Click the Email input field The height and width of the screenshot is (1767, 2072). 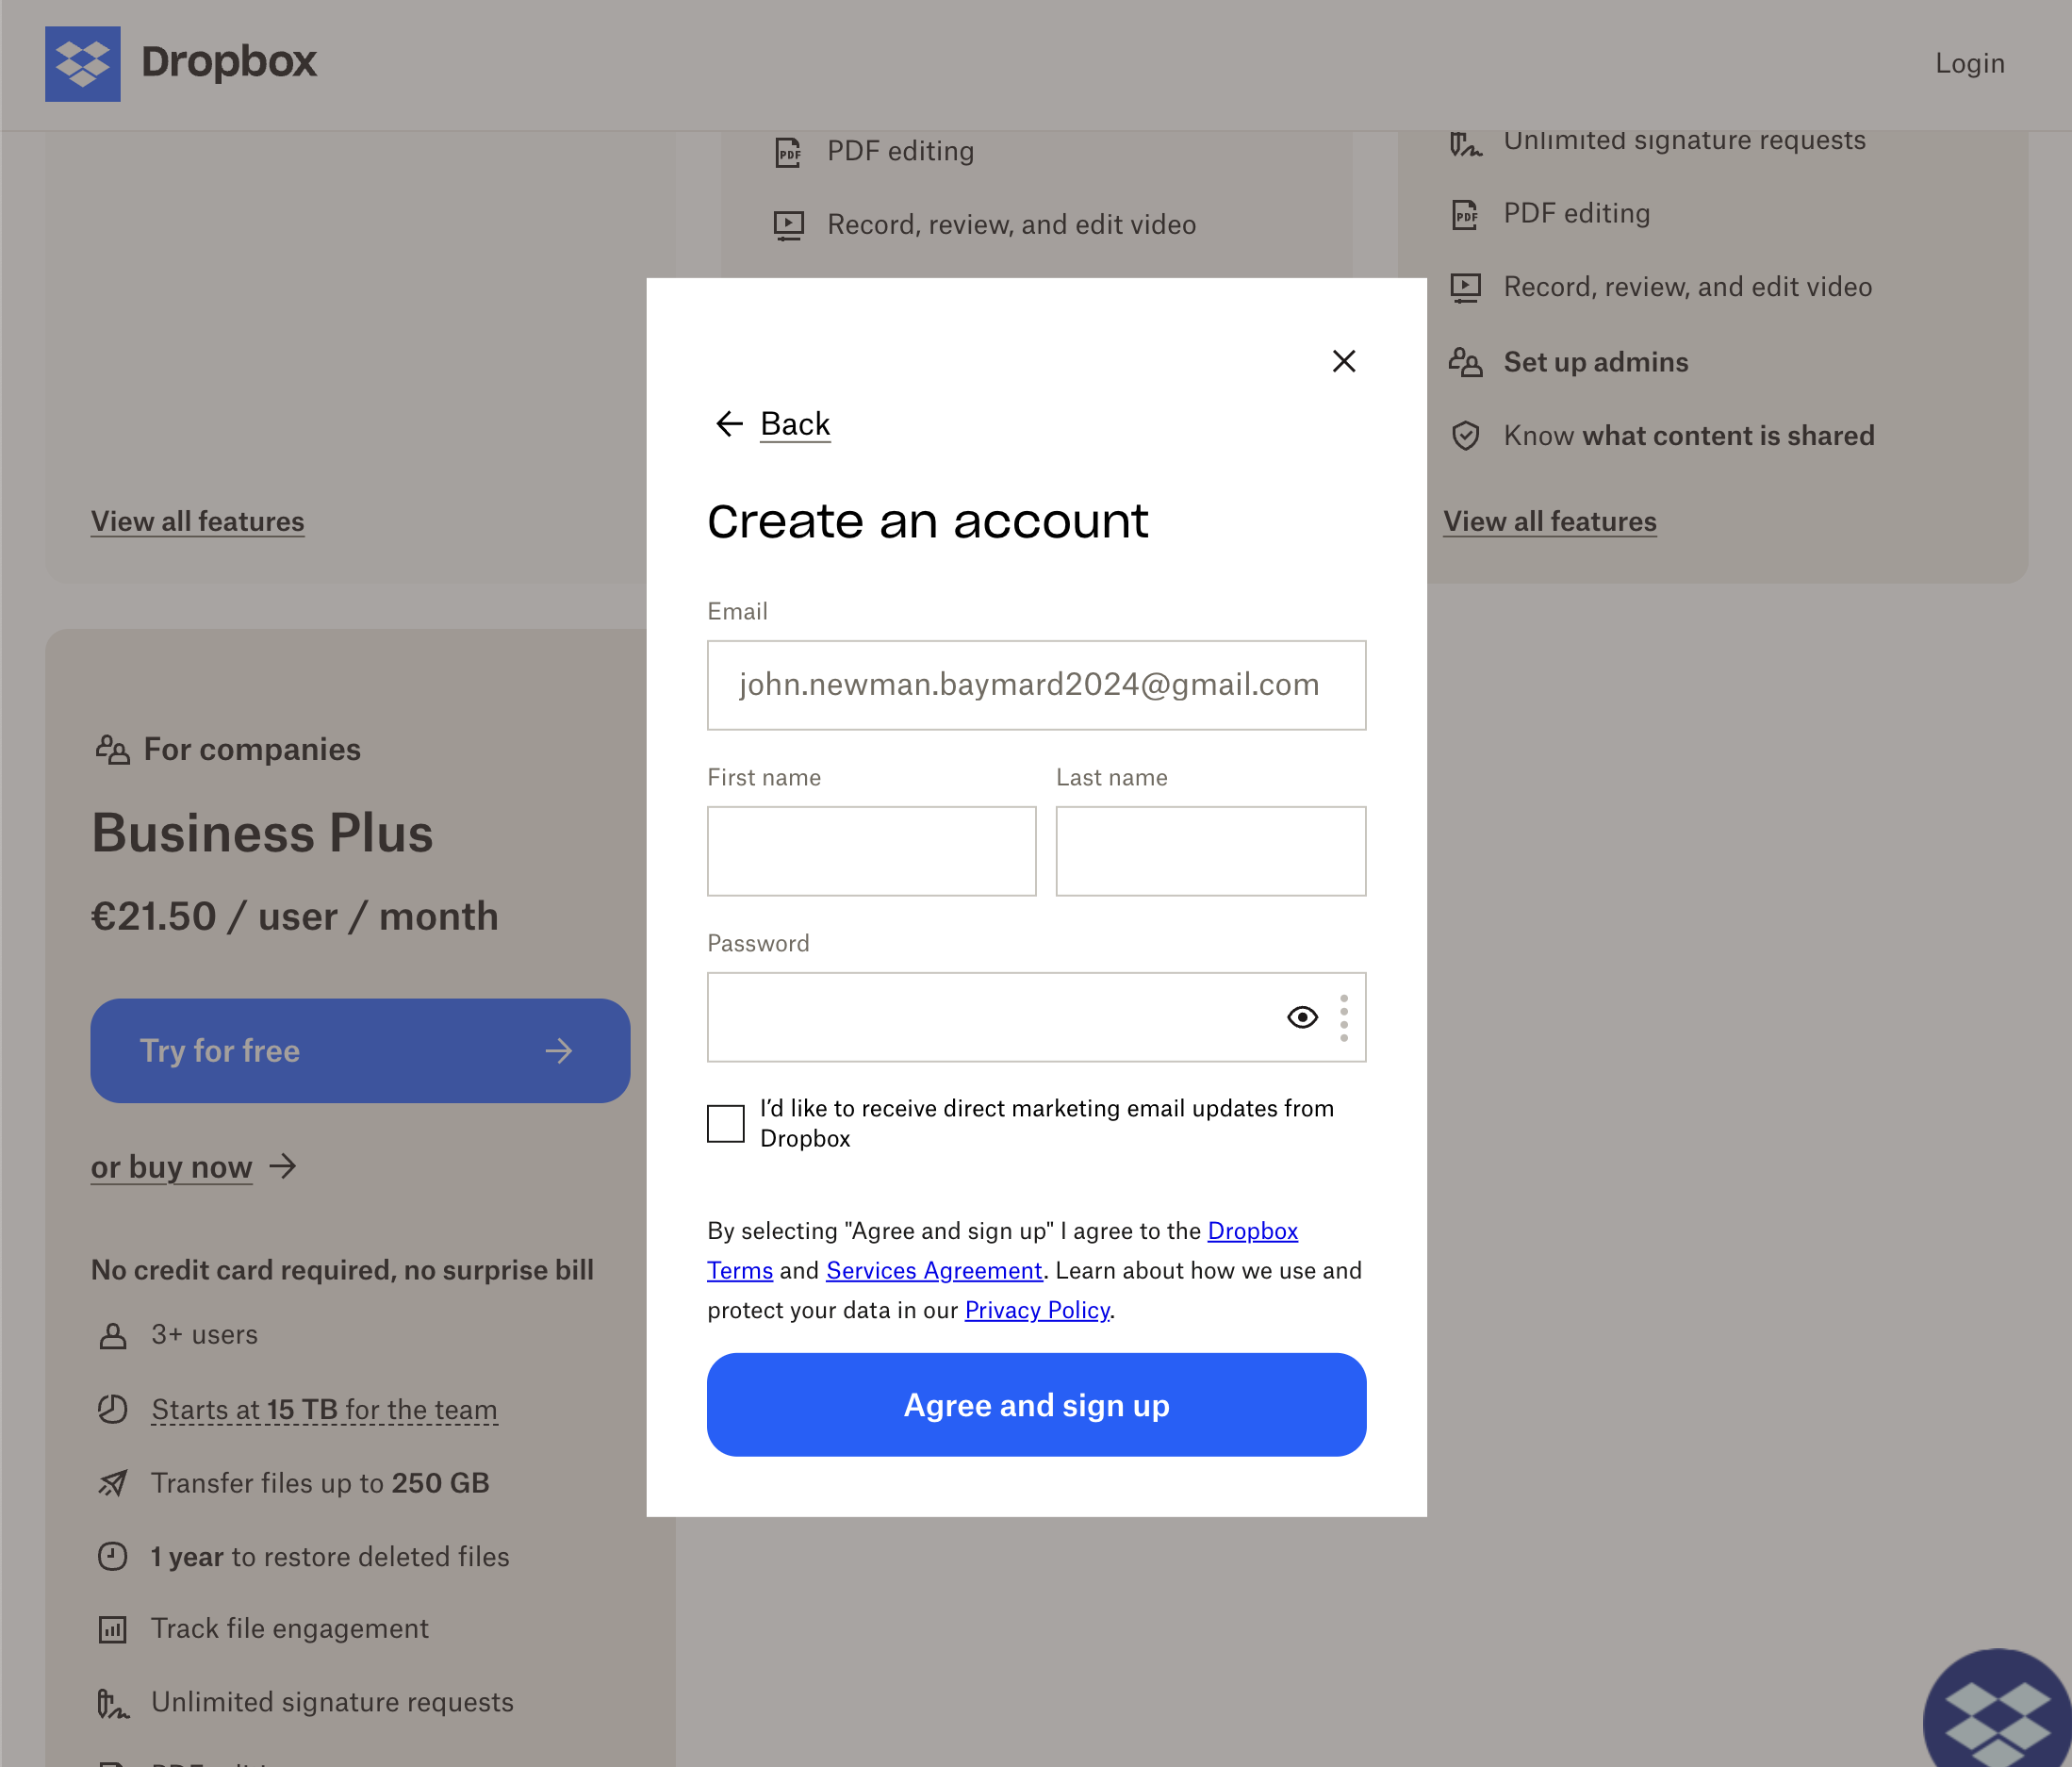(x=1035, y=685)
